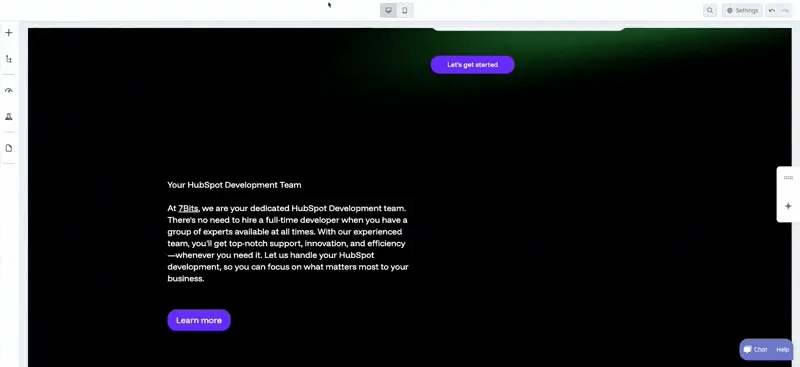800x367 pixels.
Task: Open the Settings button
Action: pyautogui.click(x=742, y=10)
